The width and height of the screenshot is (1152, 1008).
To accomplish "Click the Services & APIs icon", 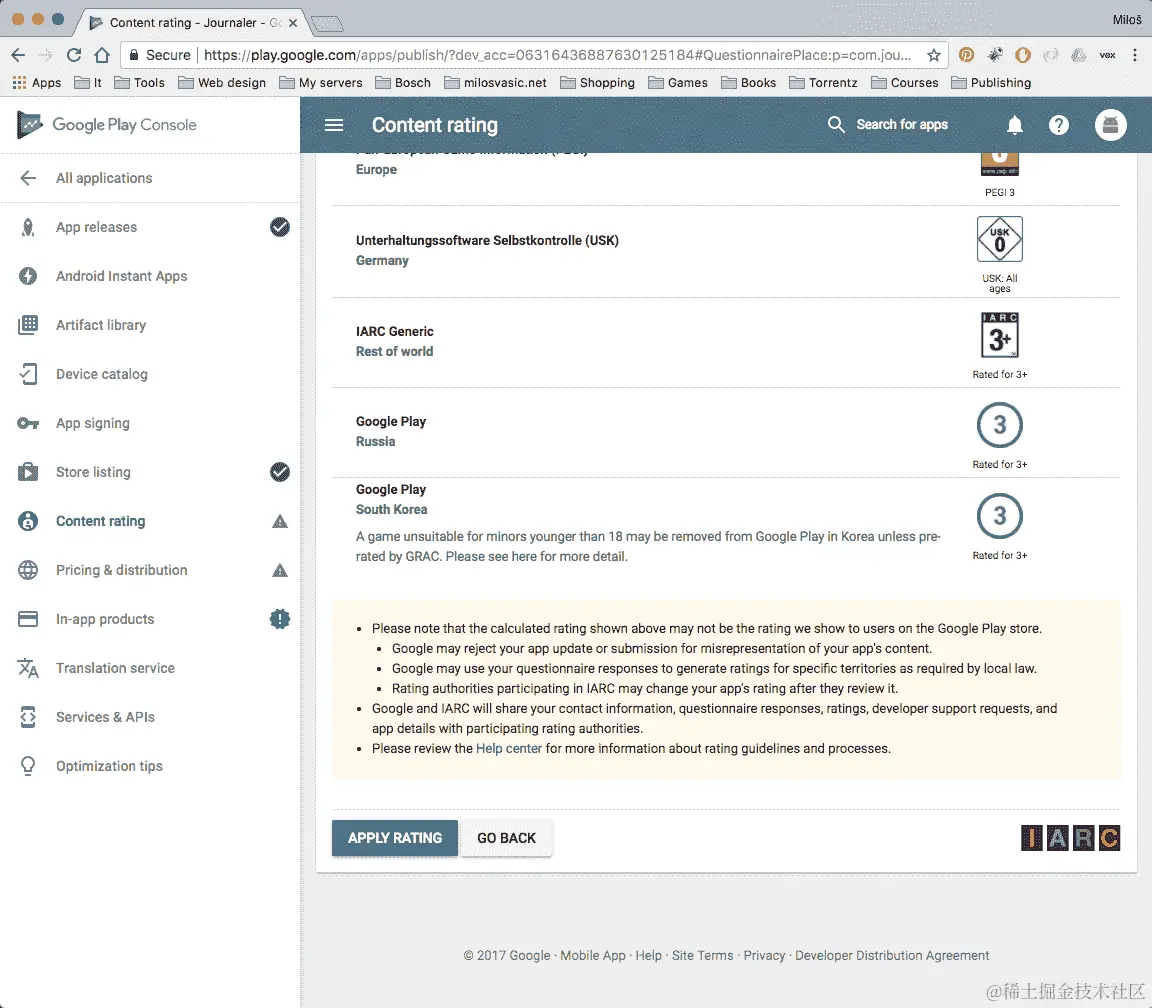I will tap(28, 717).
